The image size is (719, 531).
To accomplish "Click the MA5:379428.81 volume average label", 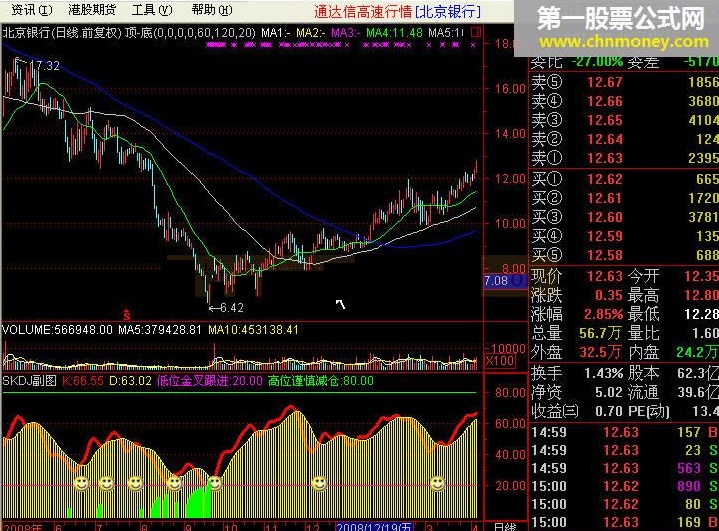I will 160,330.
